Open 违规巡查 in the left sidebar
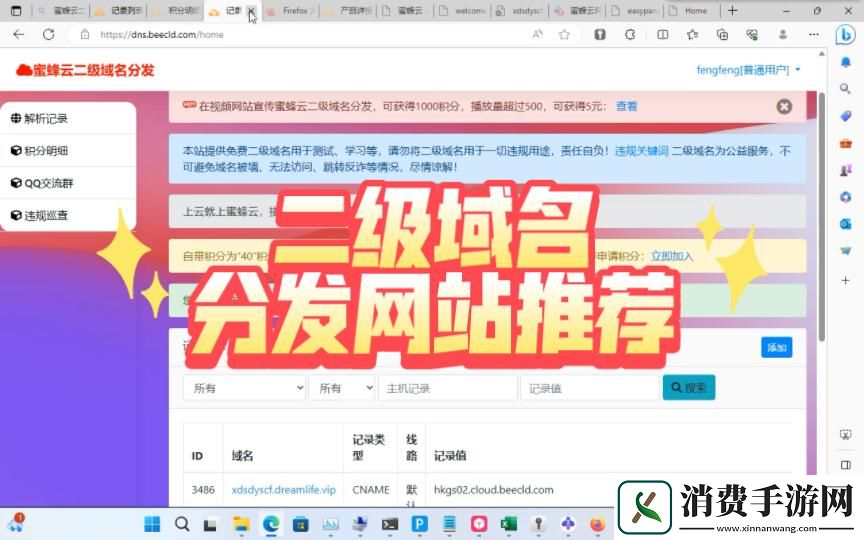This screenshot has height=540, width=864. [68, 215]
